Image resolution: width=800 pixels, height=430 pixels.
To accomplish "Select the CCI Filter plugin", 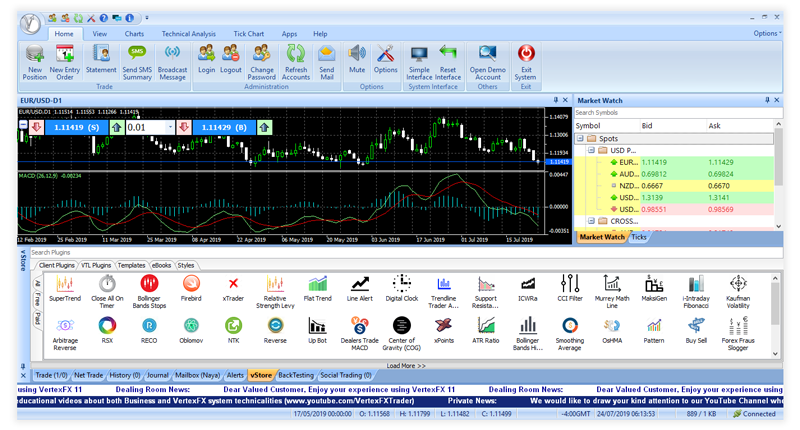I will click(x=569, y=288).
